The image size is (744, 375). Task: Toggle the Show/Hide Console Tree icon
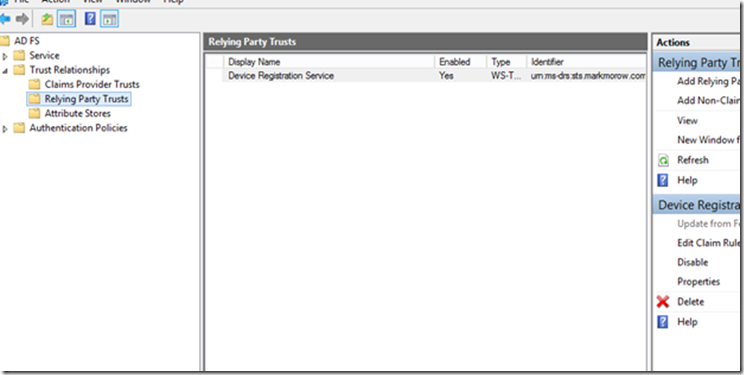tap(66, 19)
